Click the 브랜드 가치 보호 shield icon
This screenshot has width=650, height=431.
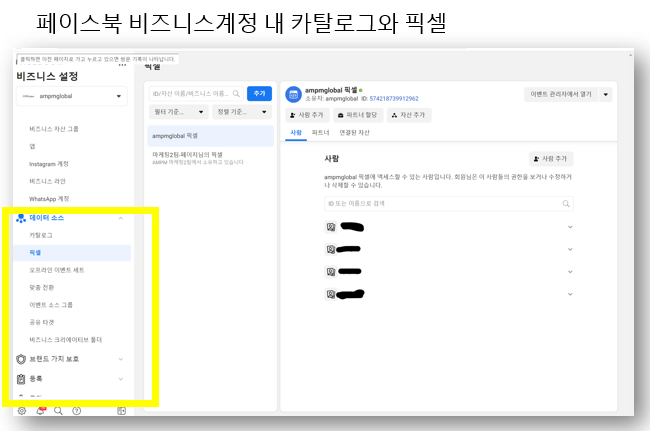pos(21,359)
